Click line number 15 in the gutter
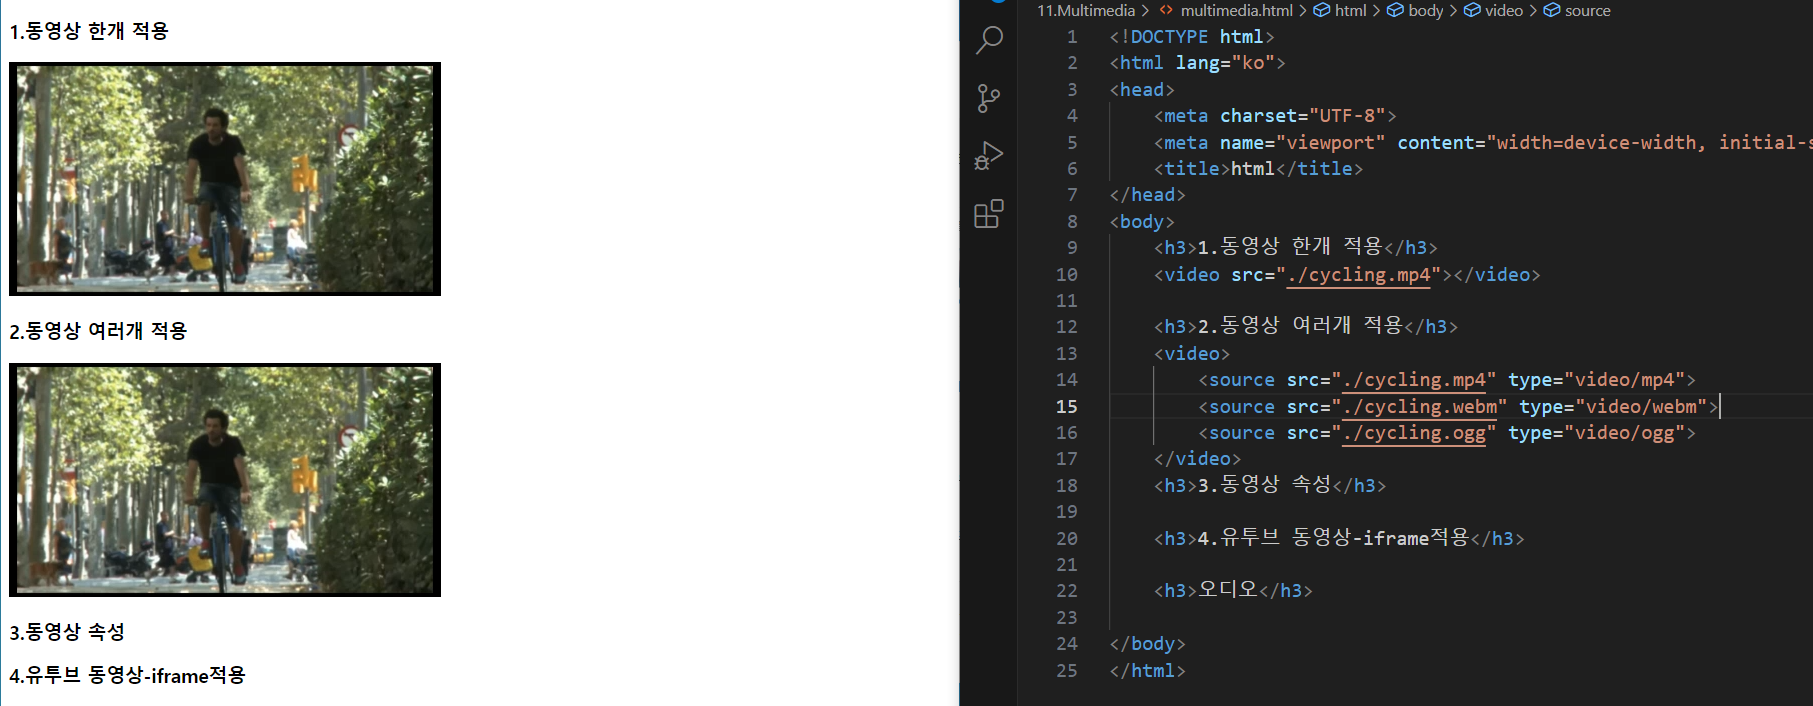The width and height of the screenshot is (1813, 706). 1066,407
